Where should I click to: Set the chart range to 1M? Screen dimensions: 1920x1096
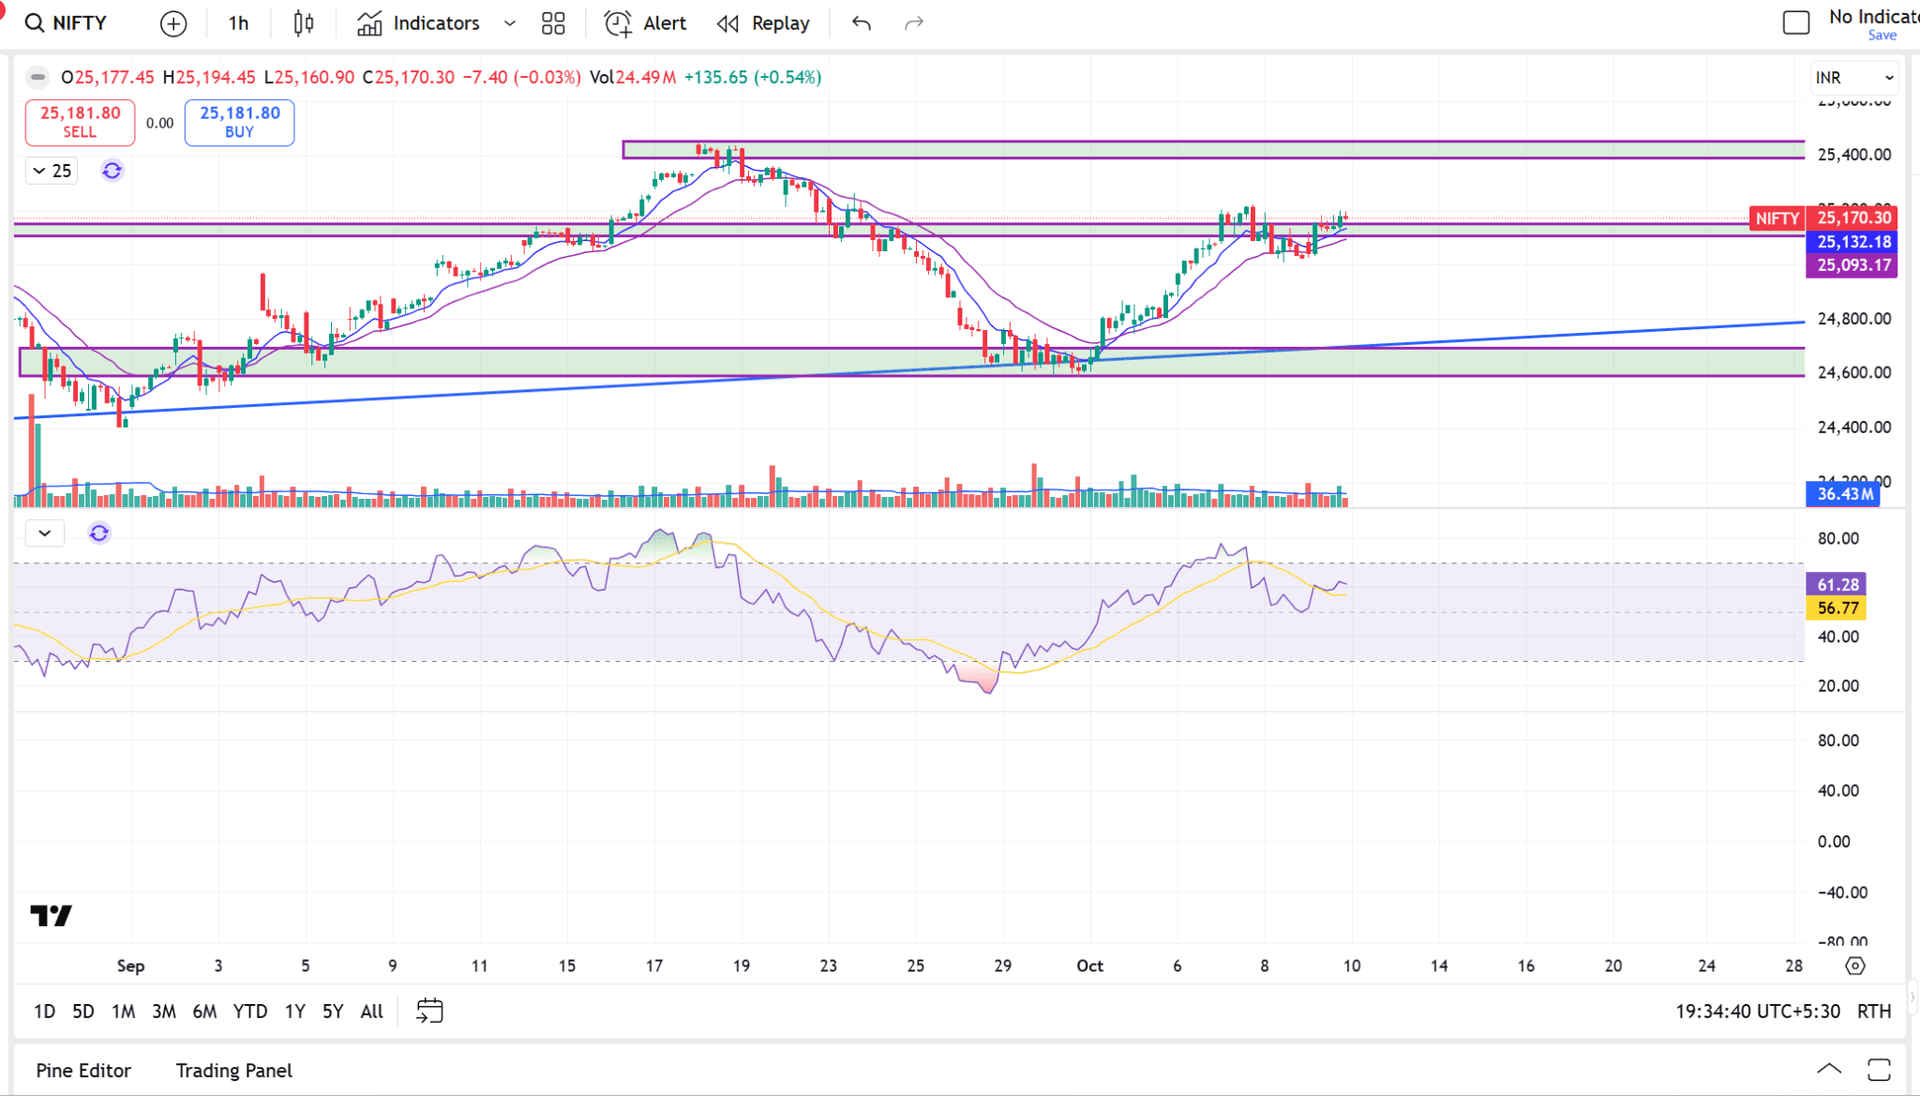123,1011
